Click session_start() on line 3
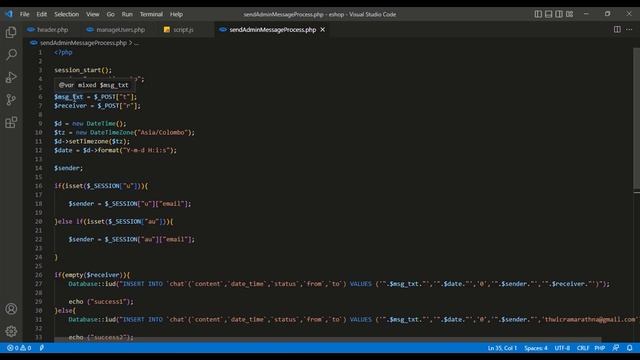The image size is (640, 360). [83, 70]
